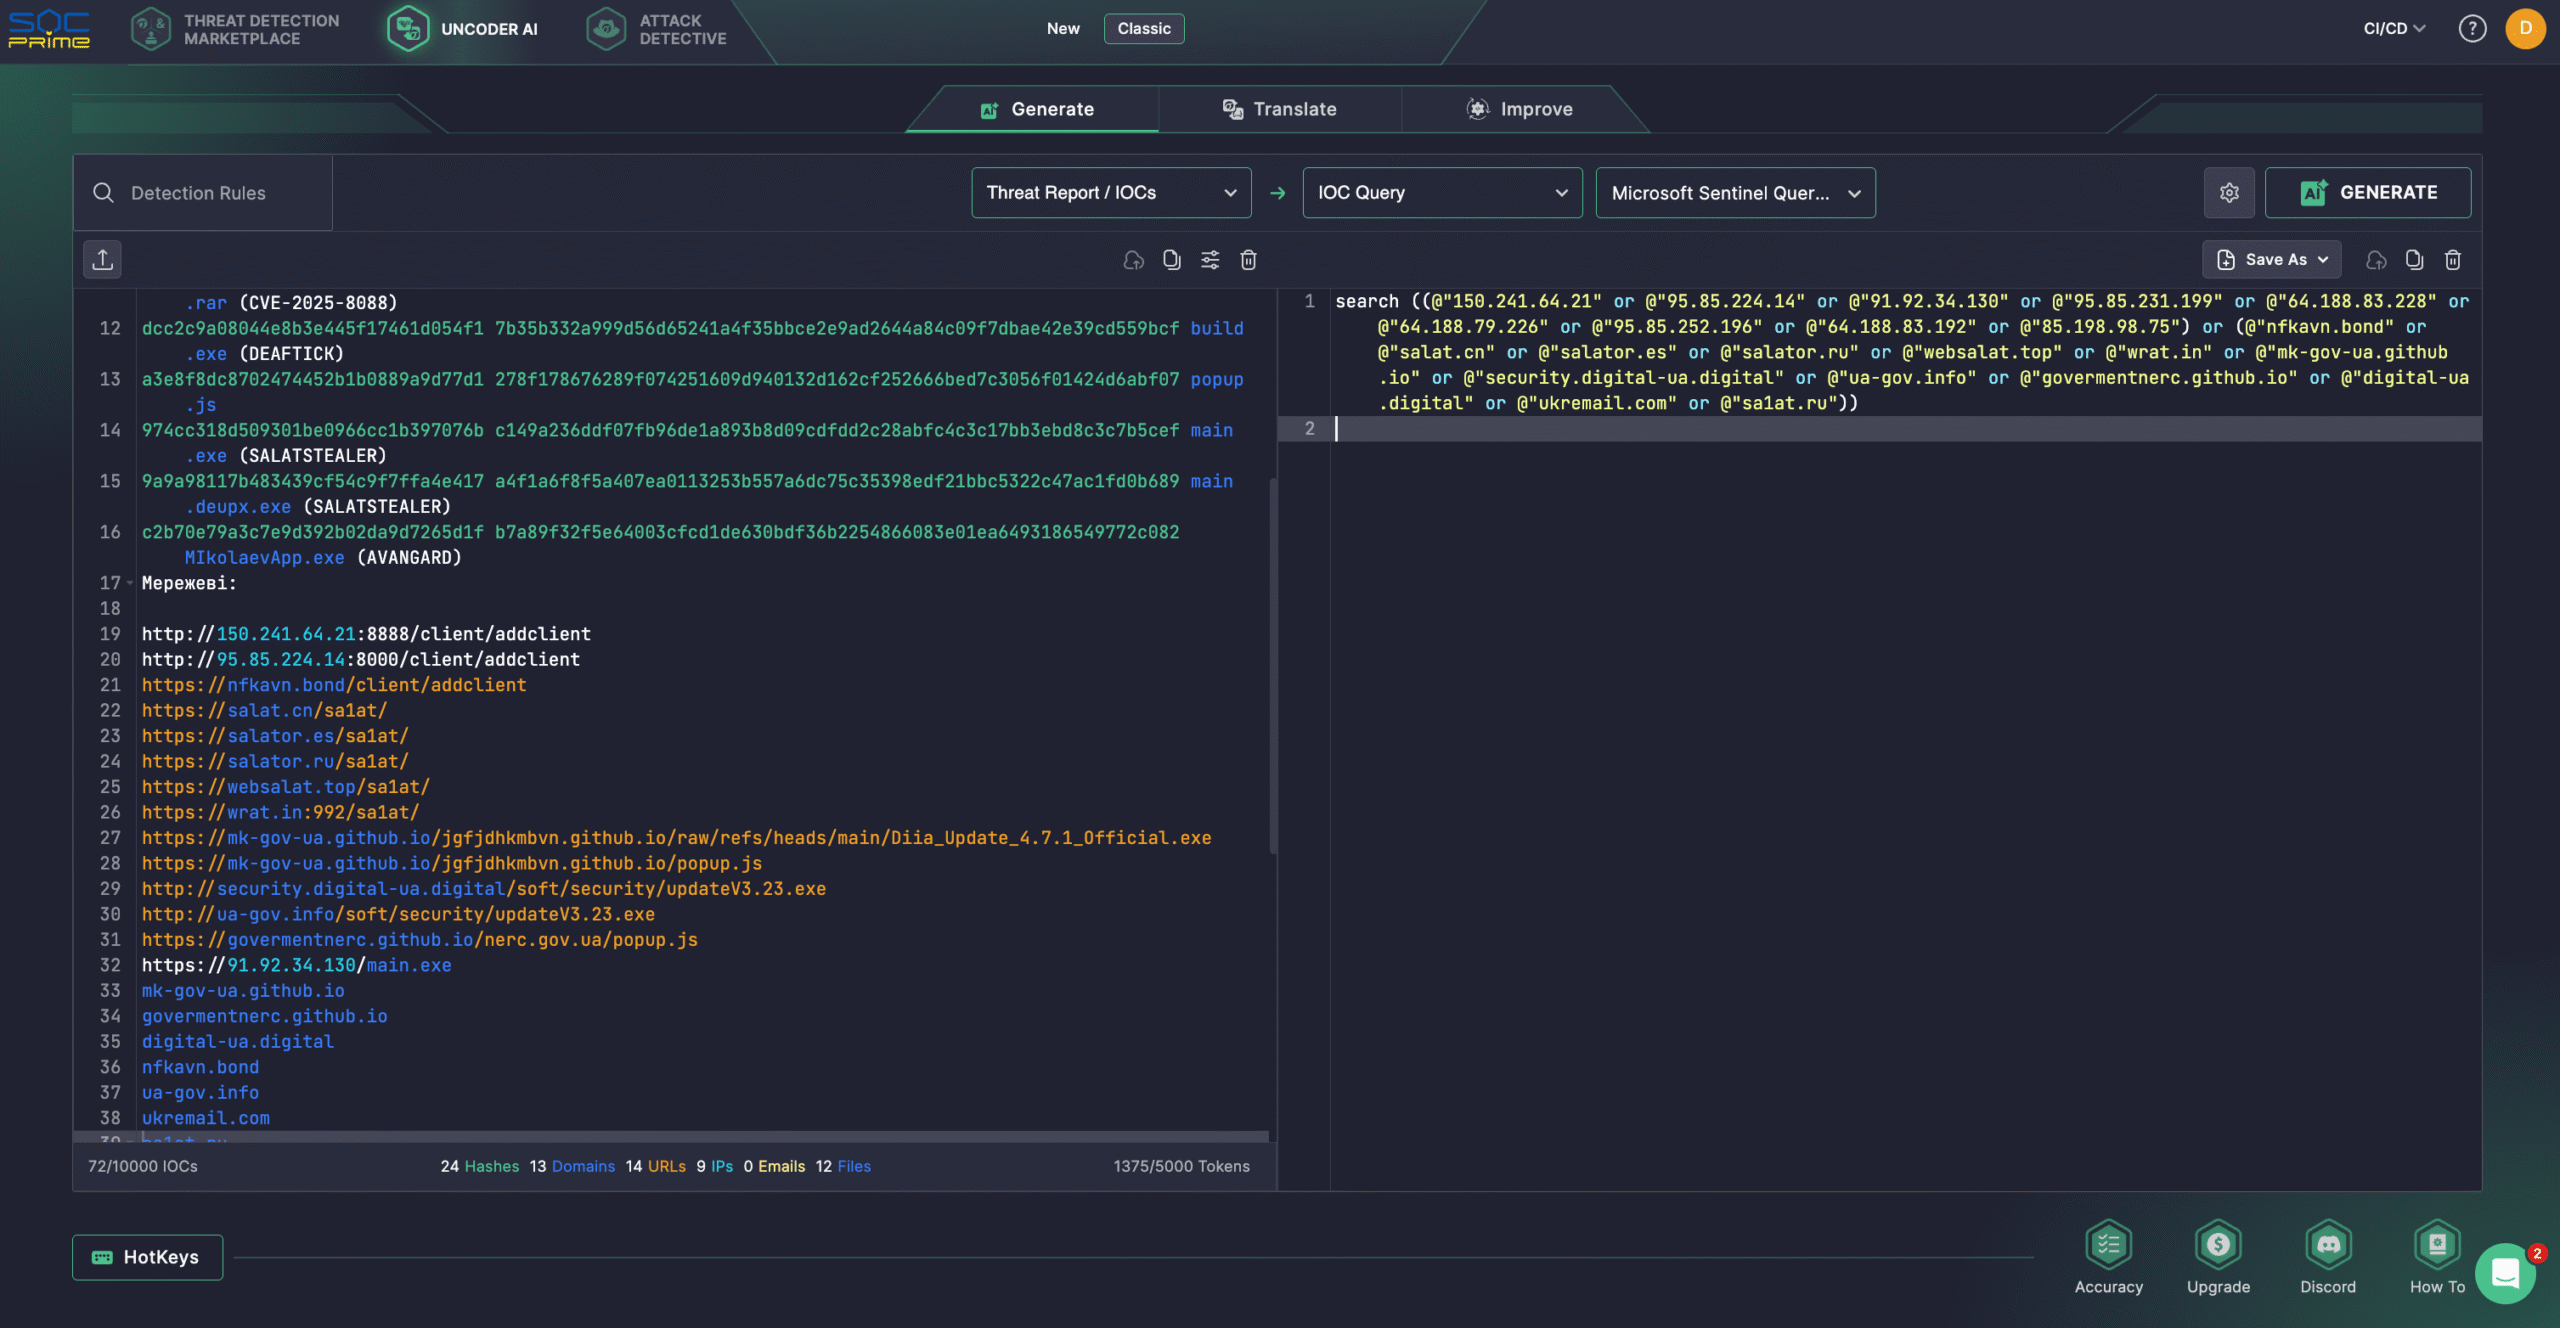Copy the generated Sentinel query

coord(2414,259)
